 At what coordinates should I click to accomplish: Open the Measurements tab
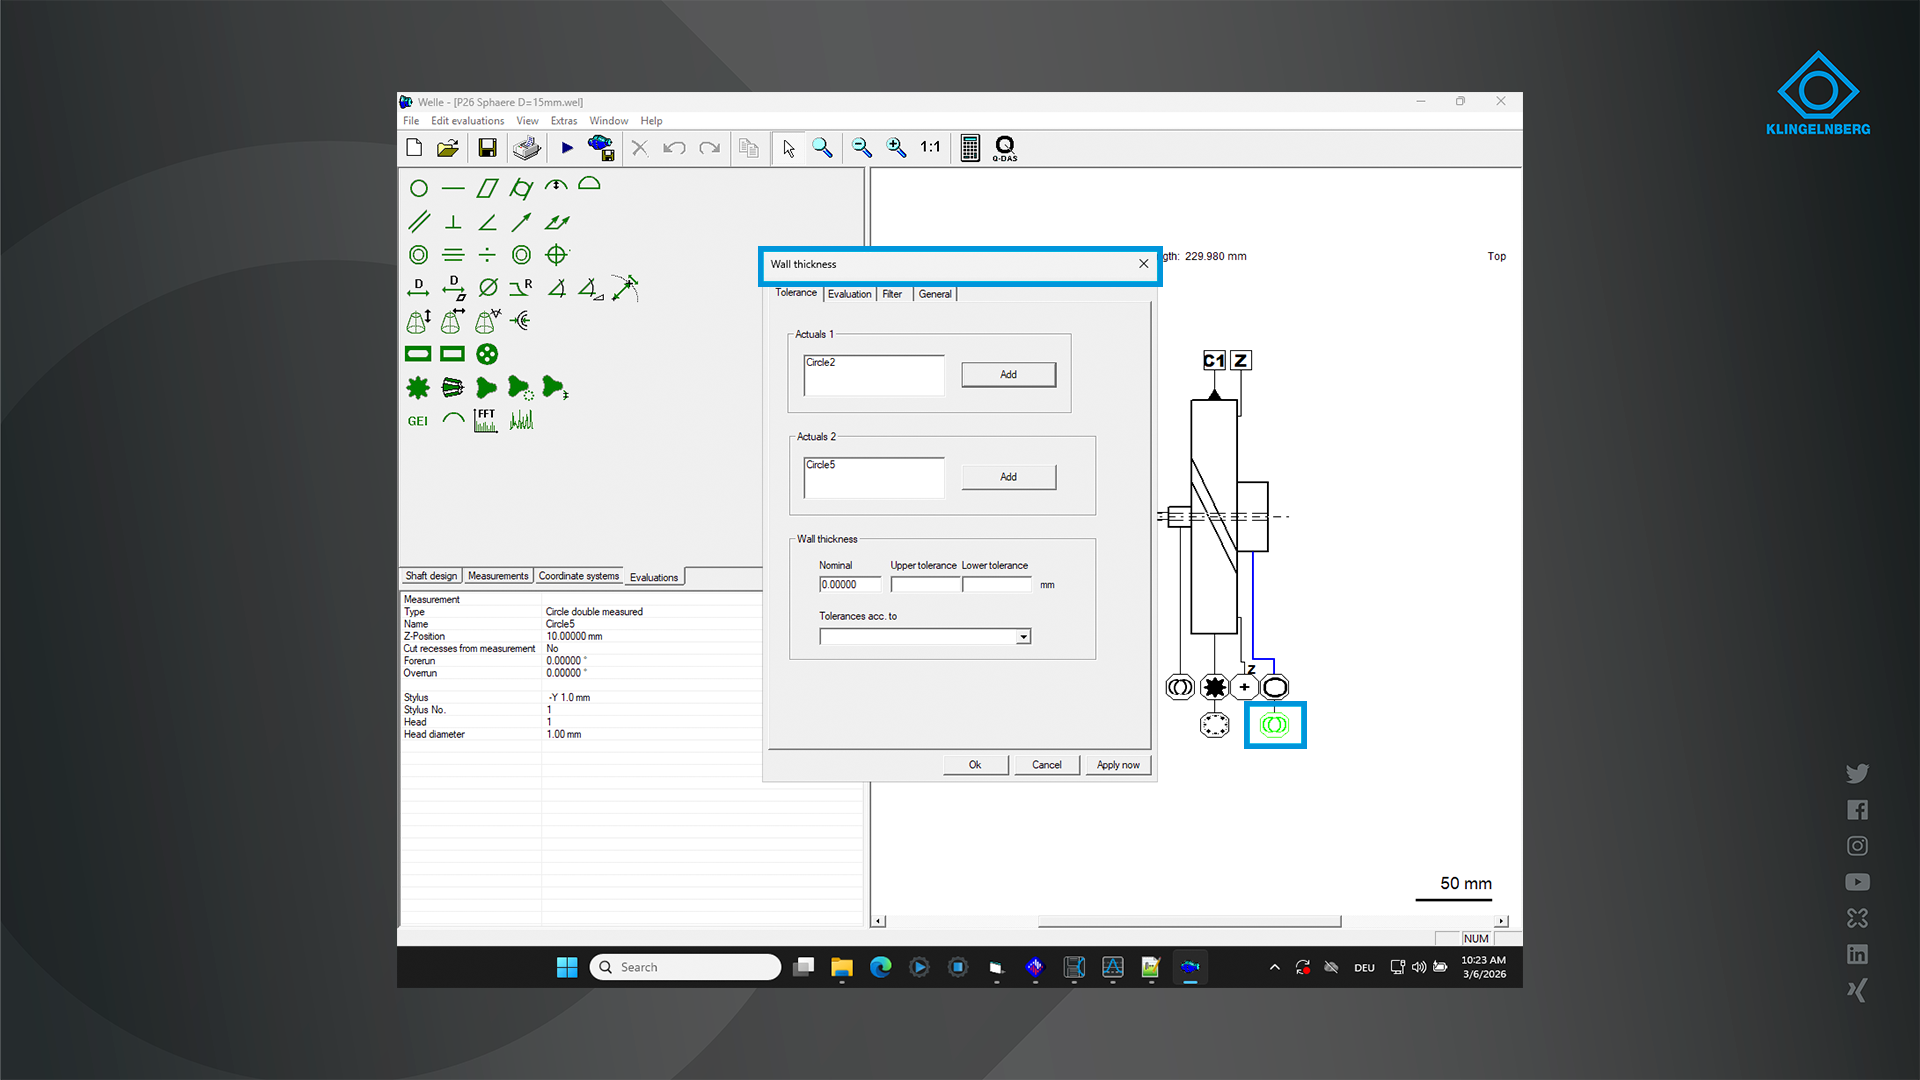(498, 576)
